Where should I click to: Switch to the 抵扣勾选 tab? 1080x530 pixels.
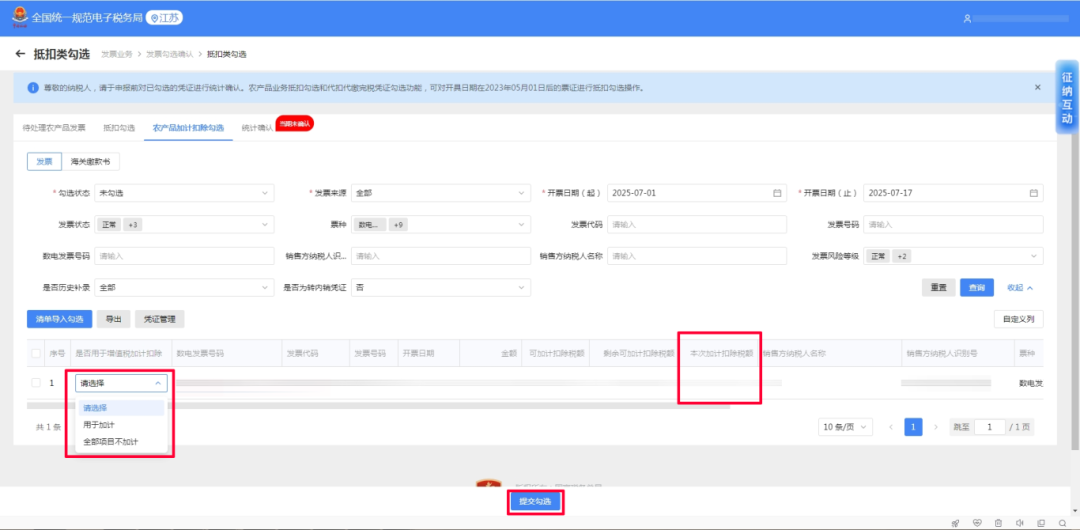point(119,128)
